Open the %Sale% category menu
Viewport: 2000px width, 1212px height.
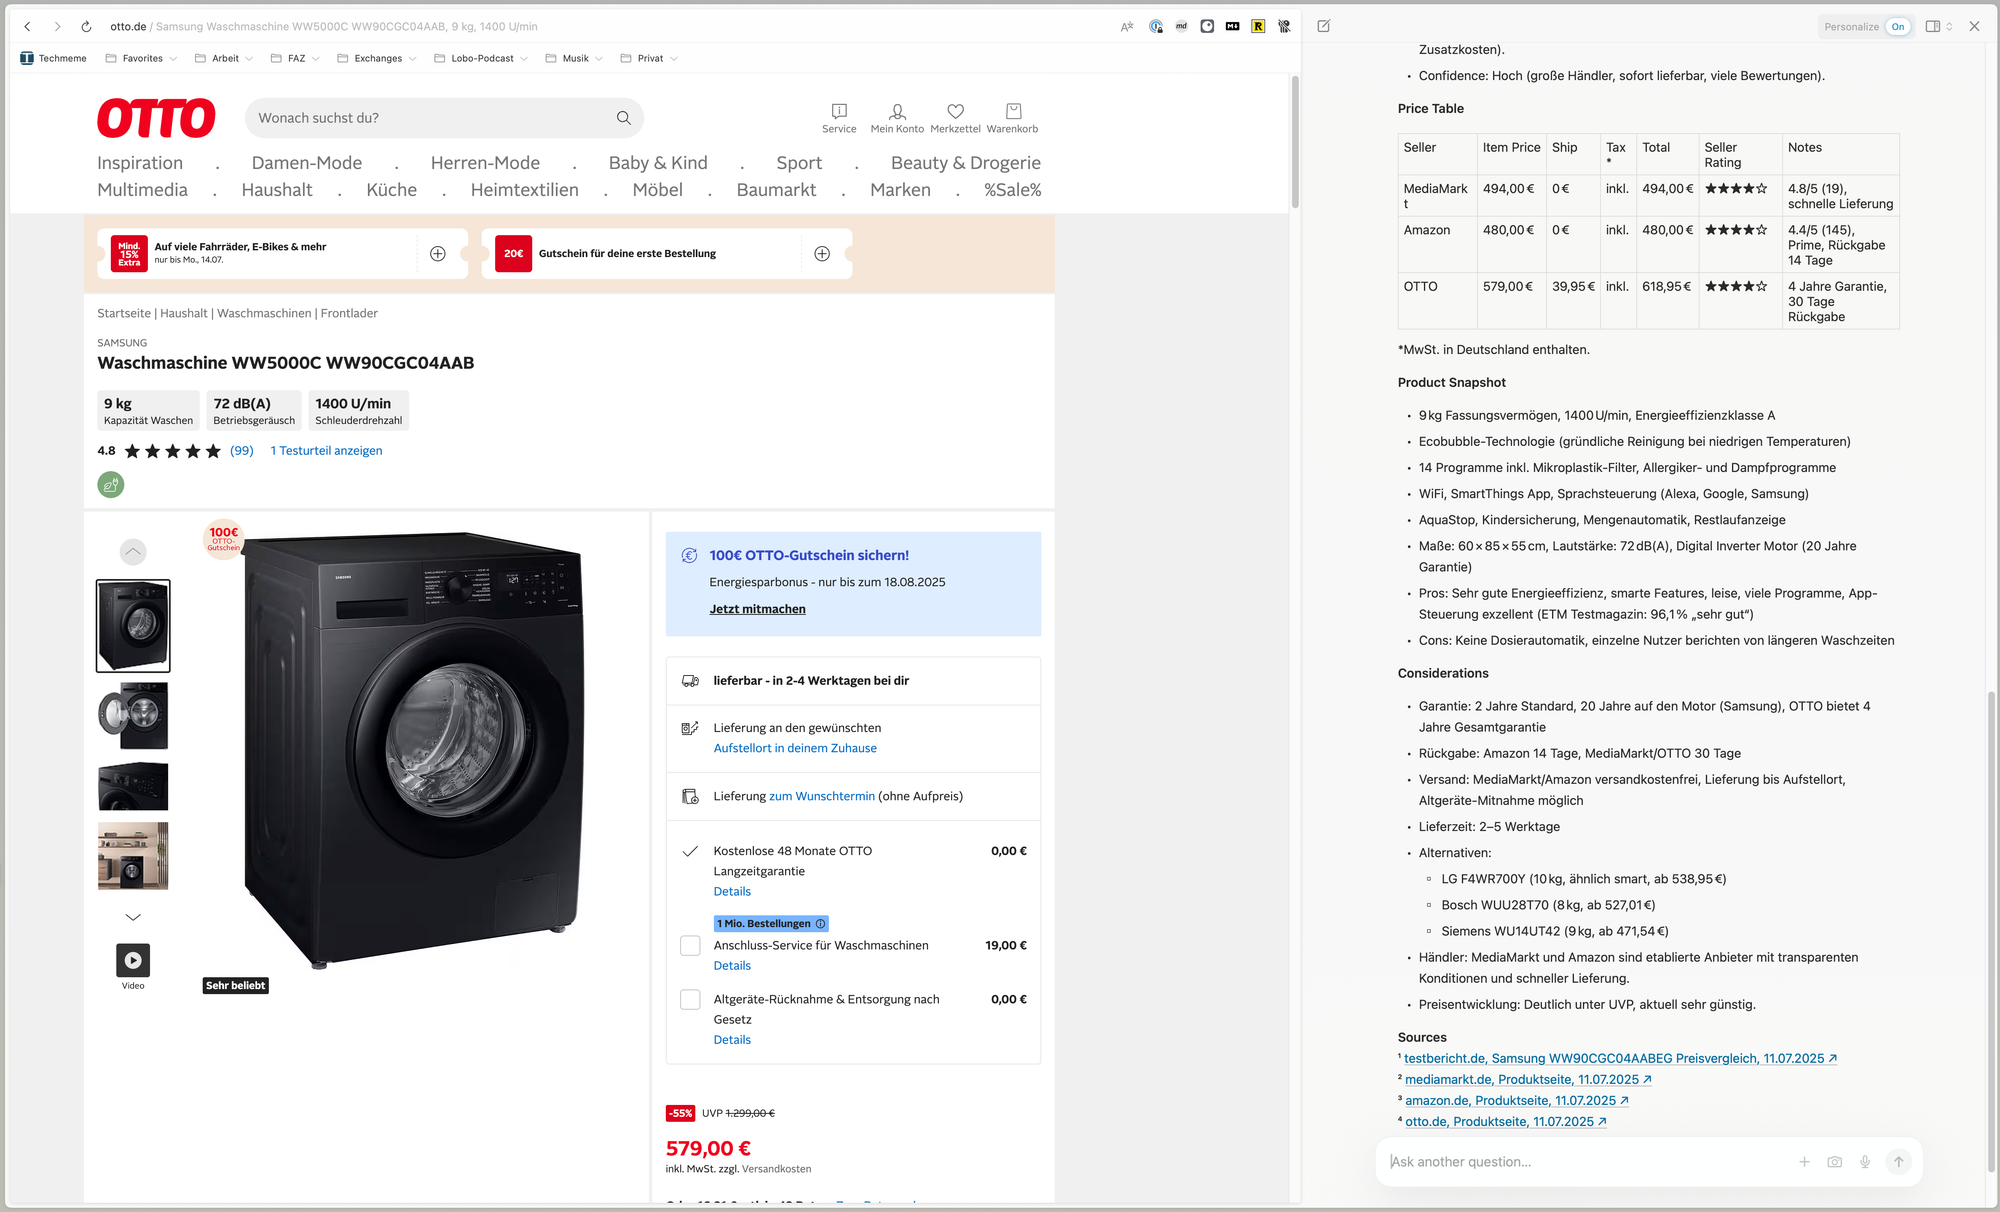1012,190
